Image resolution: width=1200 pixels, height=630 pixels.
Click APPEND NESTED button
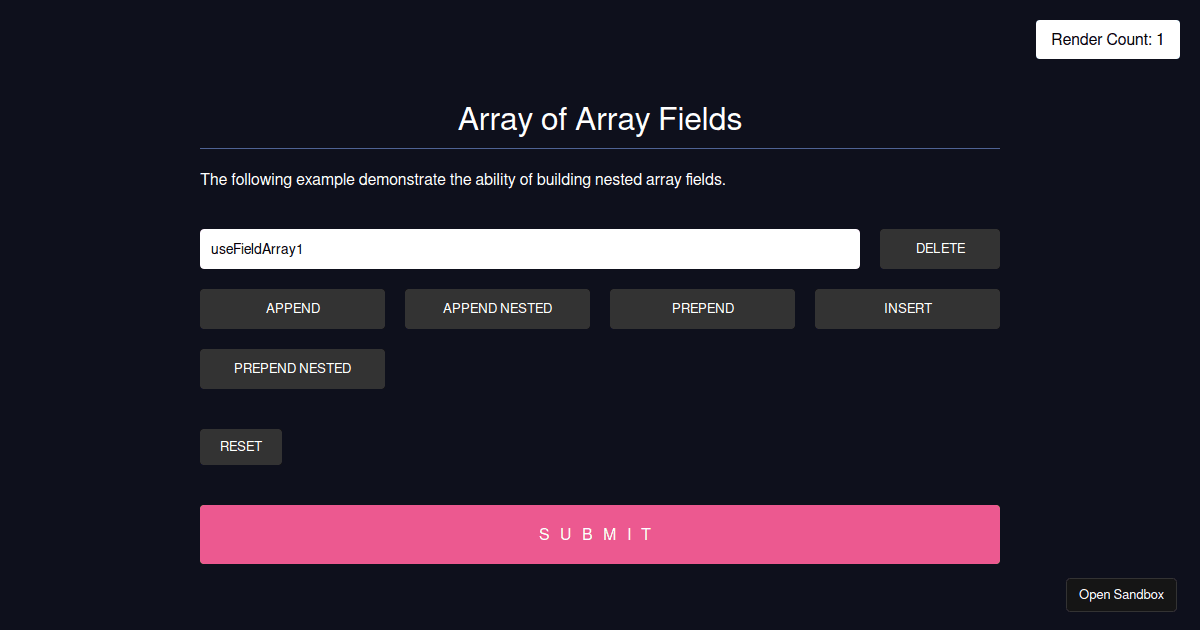click(x=497, y=309)
